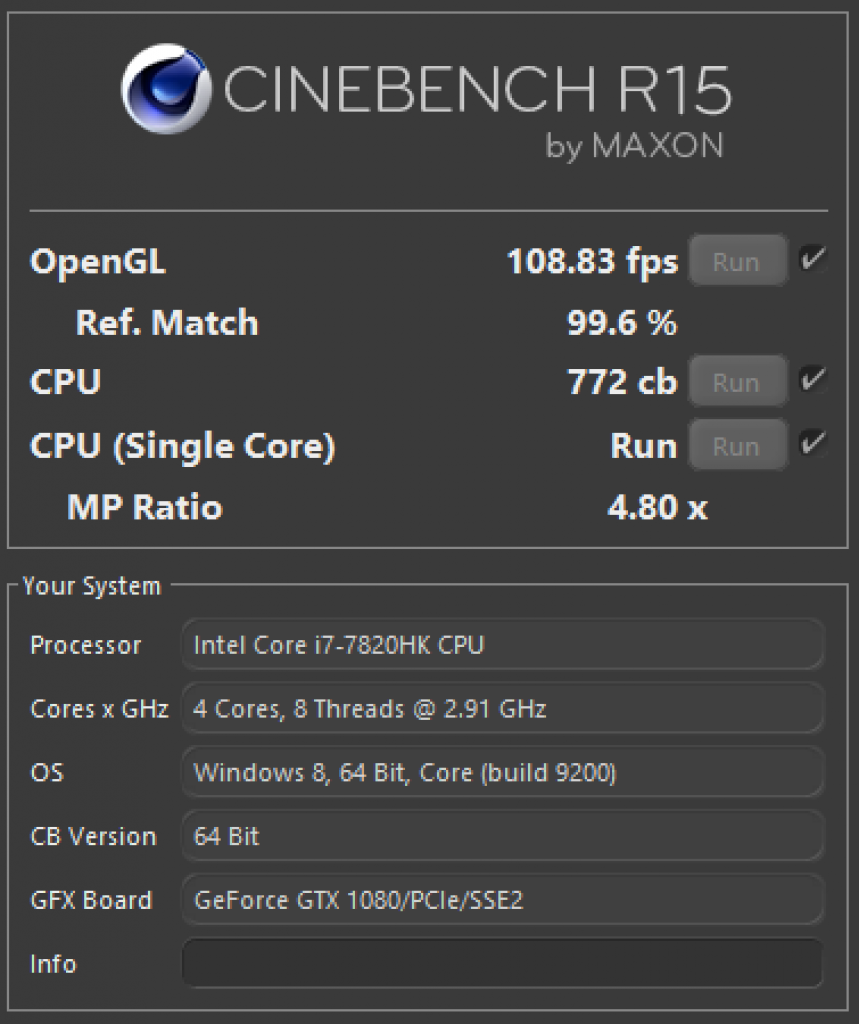The height and width of the screenshot is (1024, 859).
Task: Click the OpenGL 108.83 fps score
Action: [x=592, y=262]
